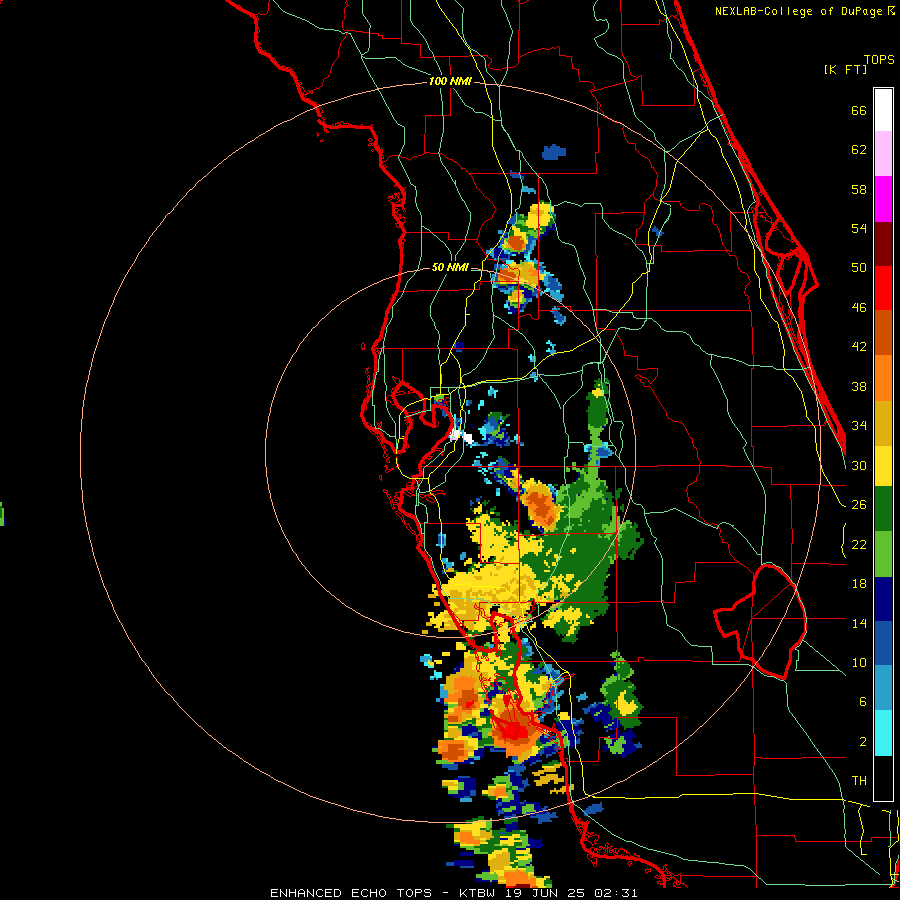Click the white echo pixels near Tampa Bay
Viewport: 900px width, 900px height.
click(x=462, y=437)
